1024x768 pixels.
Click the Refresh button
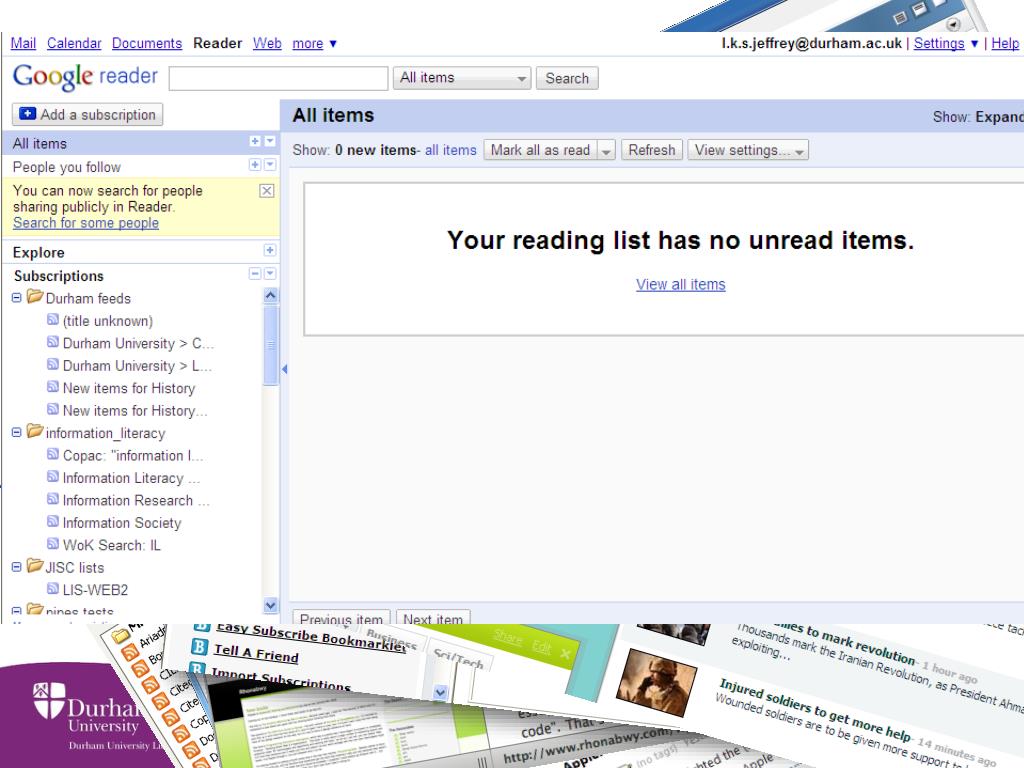(x=652, y=150)
